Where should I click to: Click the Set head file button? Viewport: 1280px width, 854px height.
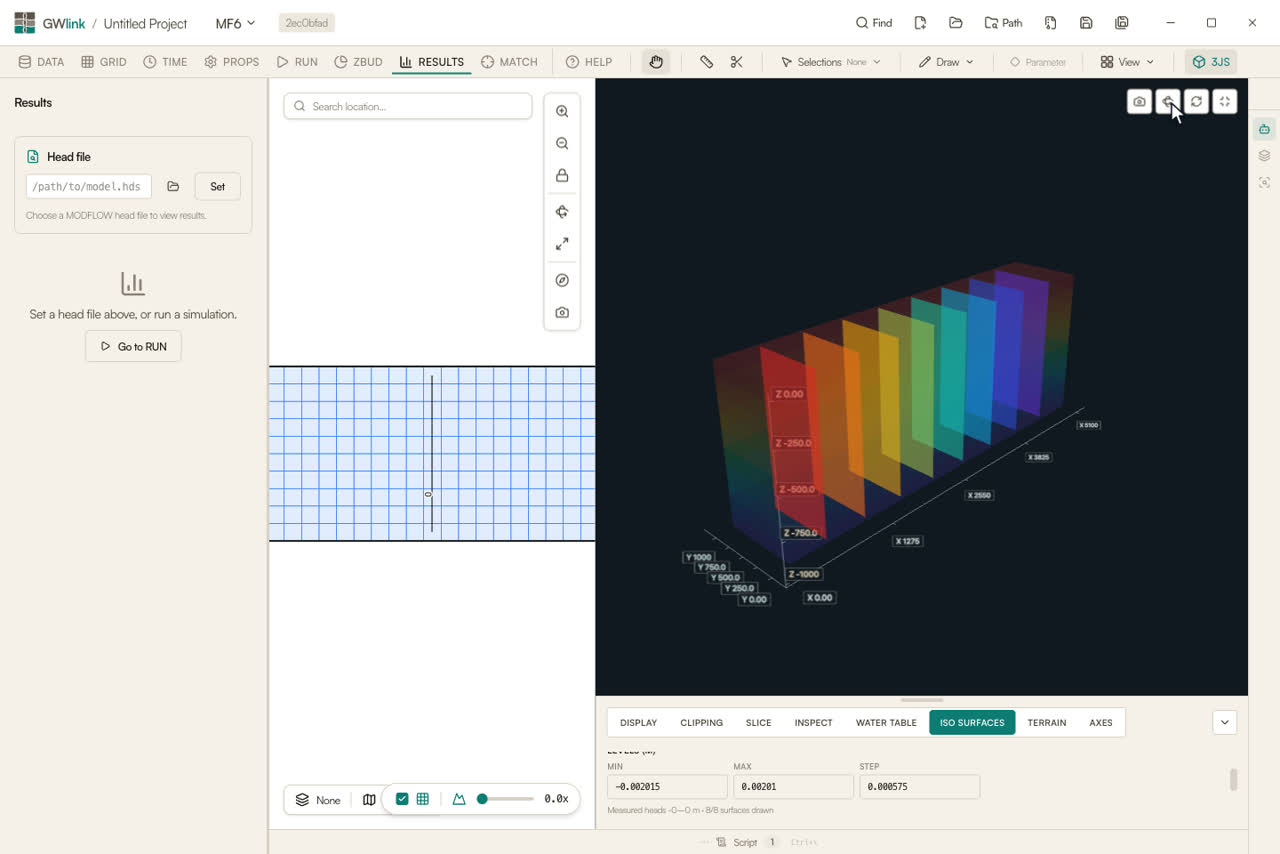coord(217,187)
